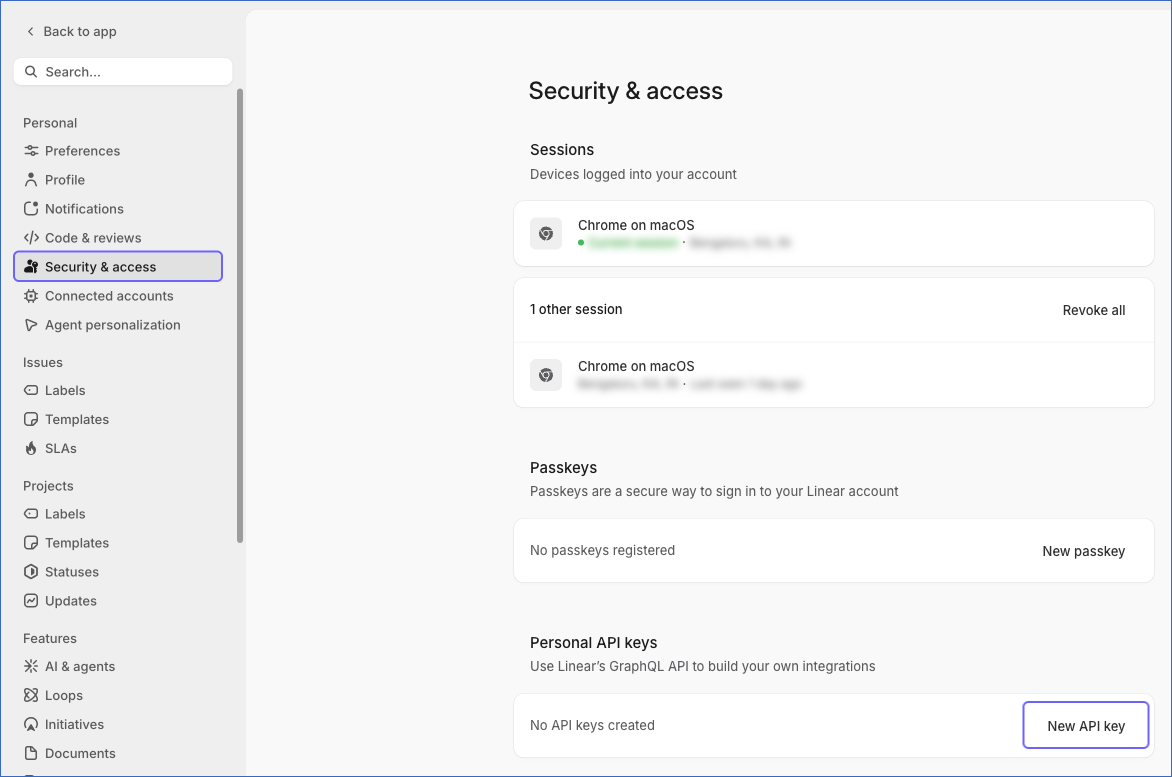Click the Security & access page heading

coord(625,91)
